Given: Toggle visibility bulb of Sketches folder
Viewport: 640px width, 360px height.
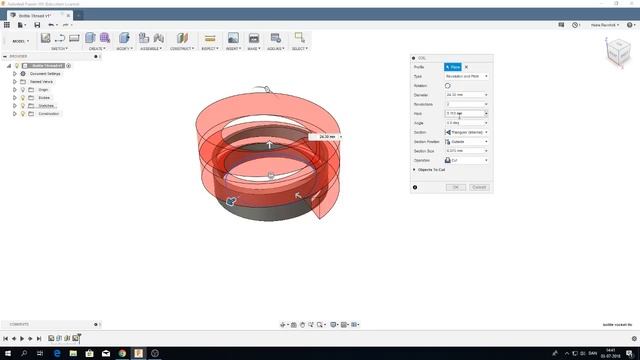Looking at the screenshot, I should tap(23, 106).
